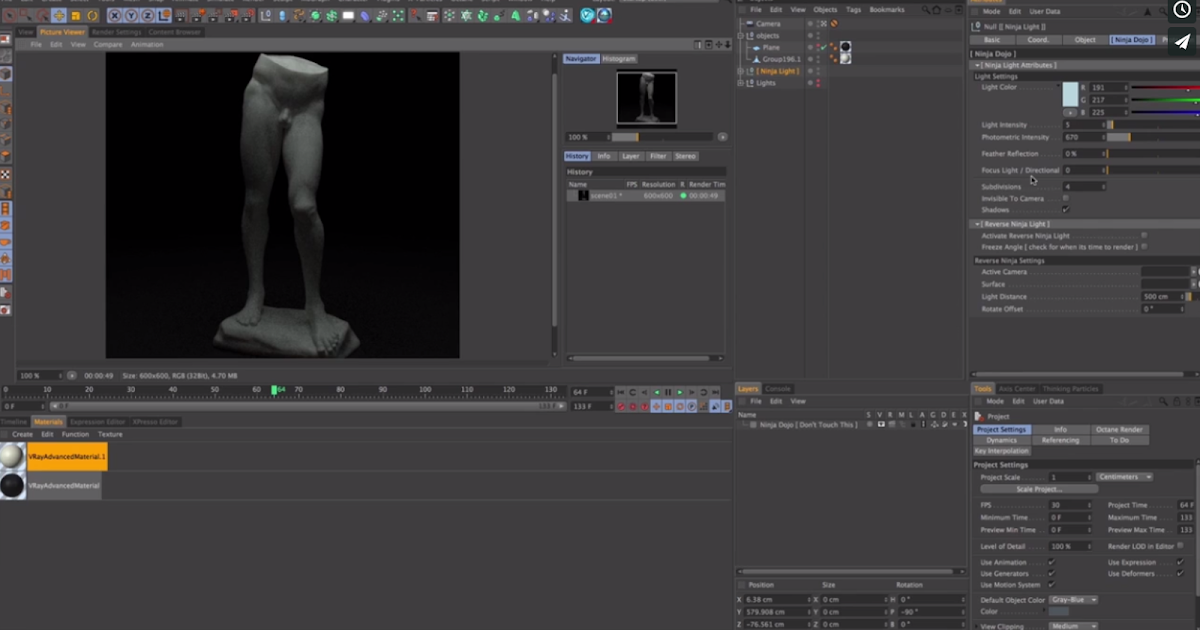Viewport: 1200px width, 630px height.
Task: Select the VRayAdvancedMaterial.1 material thumbnail
Action: [x=12, y=456]
